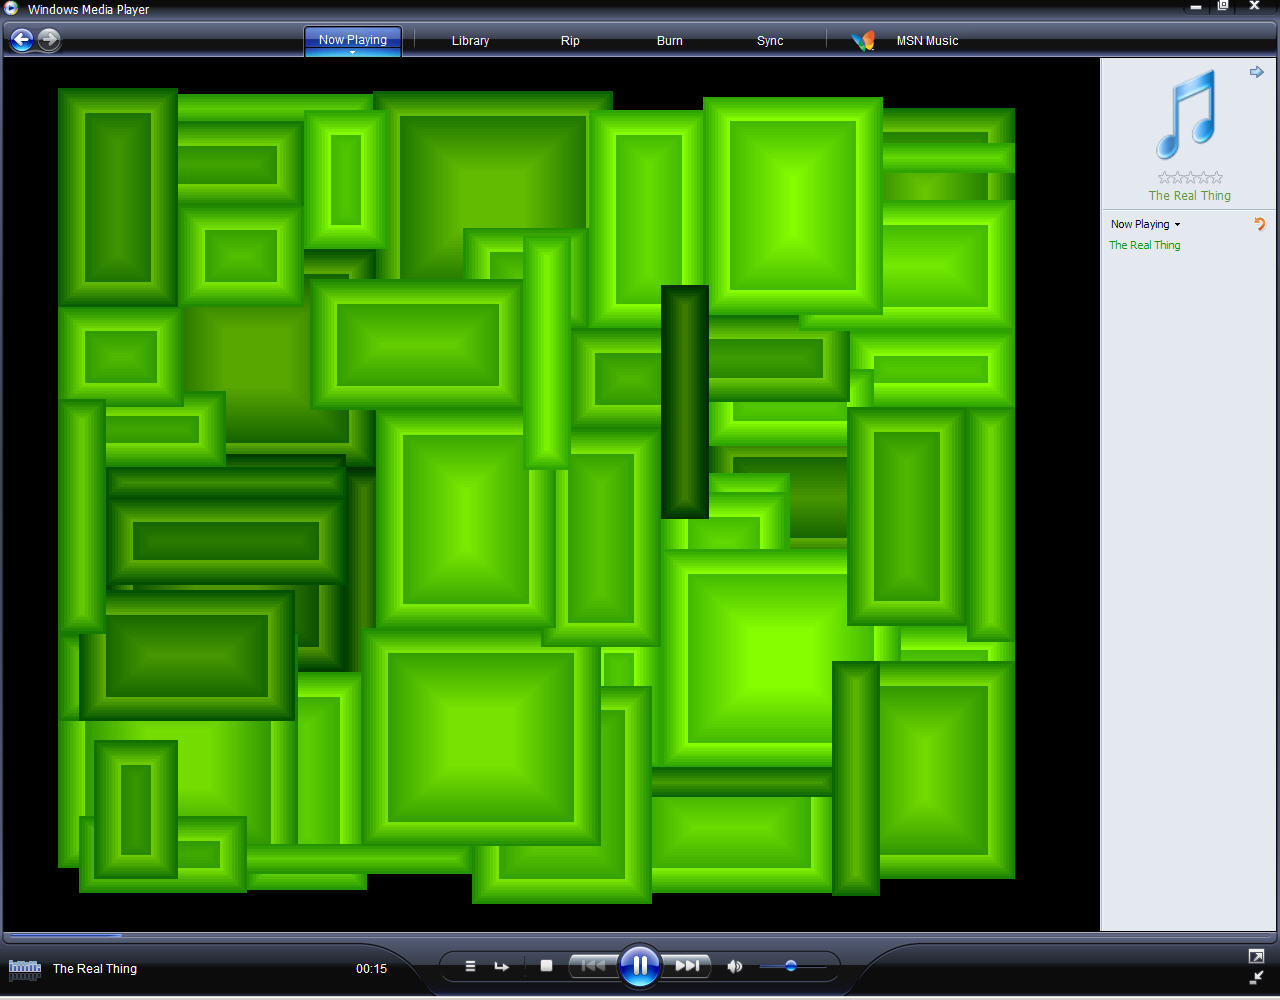Pause the current song
This screenshot has height=1000, width=1280.
coord(640,966)
